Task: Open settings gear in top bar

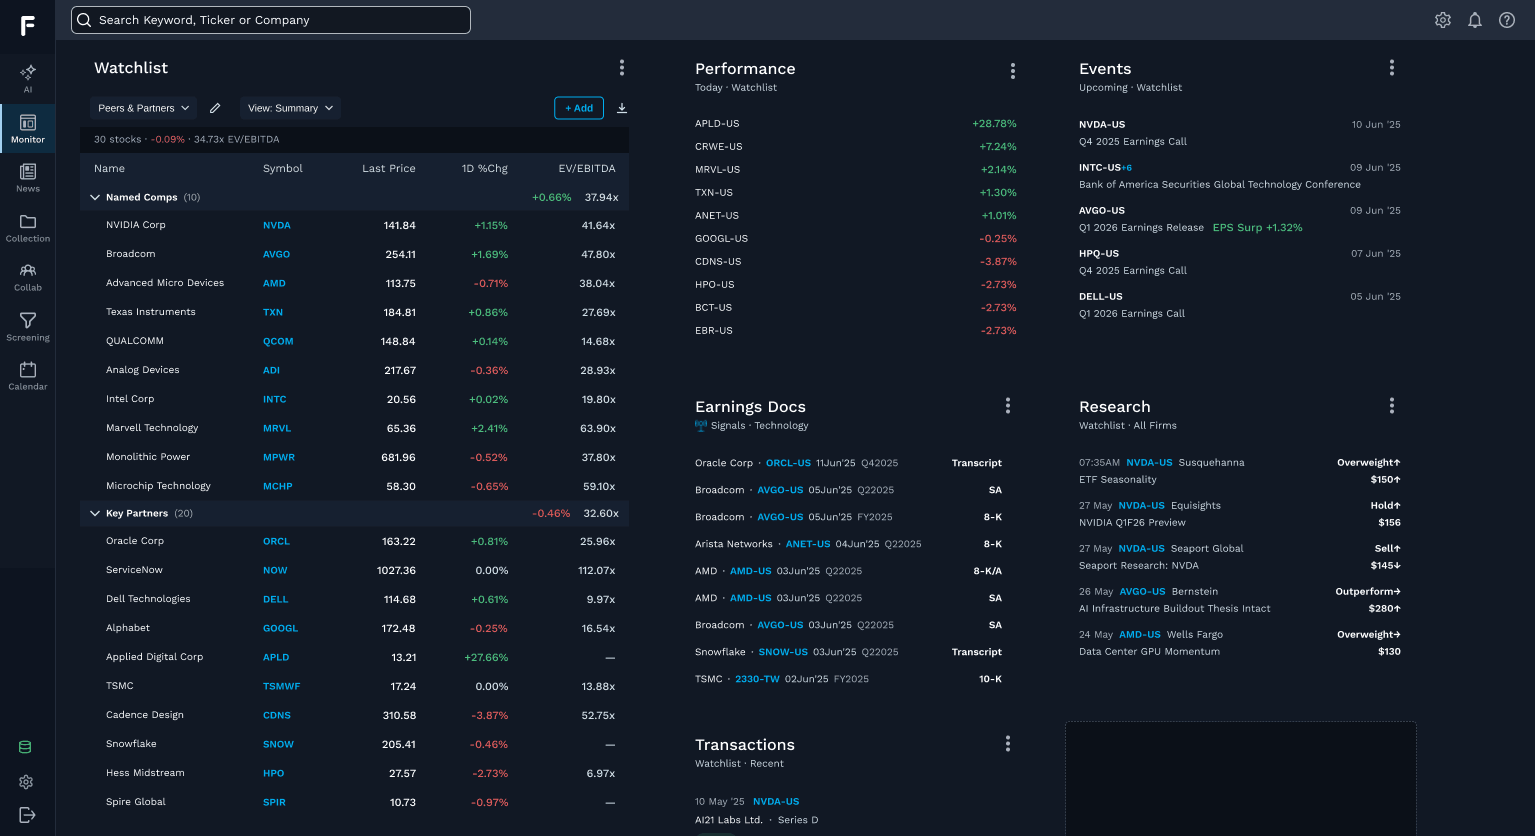Action: [x=1443, y=20]
